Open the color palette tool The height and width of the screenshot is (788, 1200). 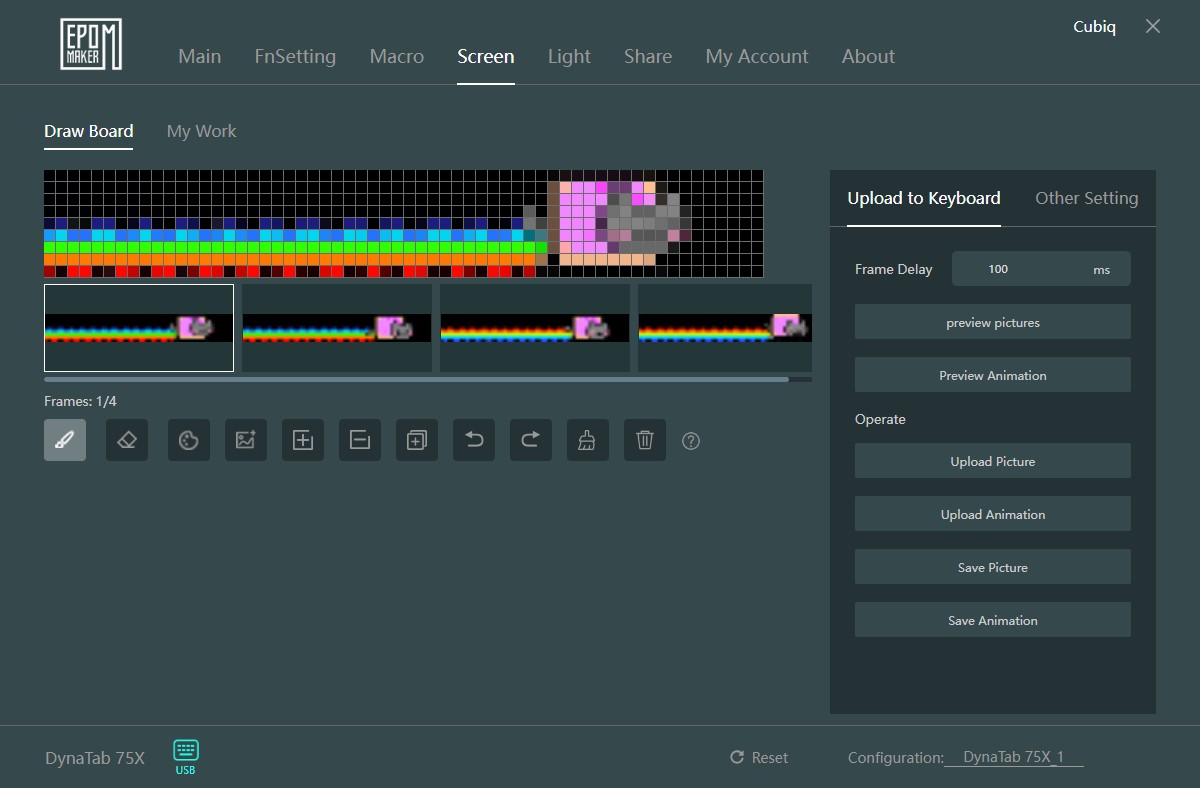tap(189, 440)
